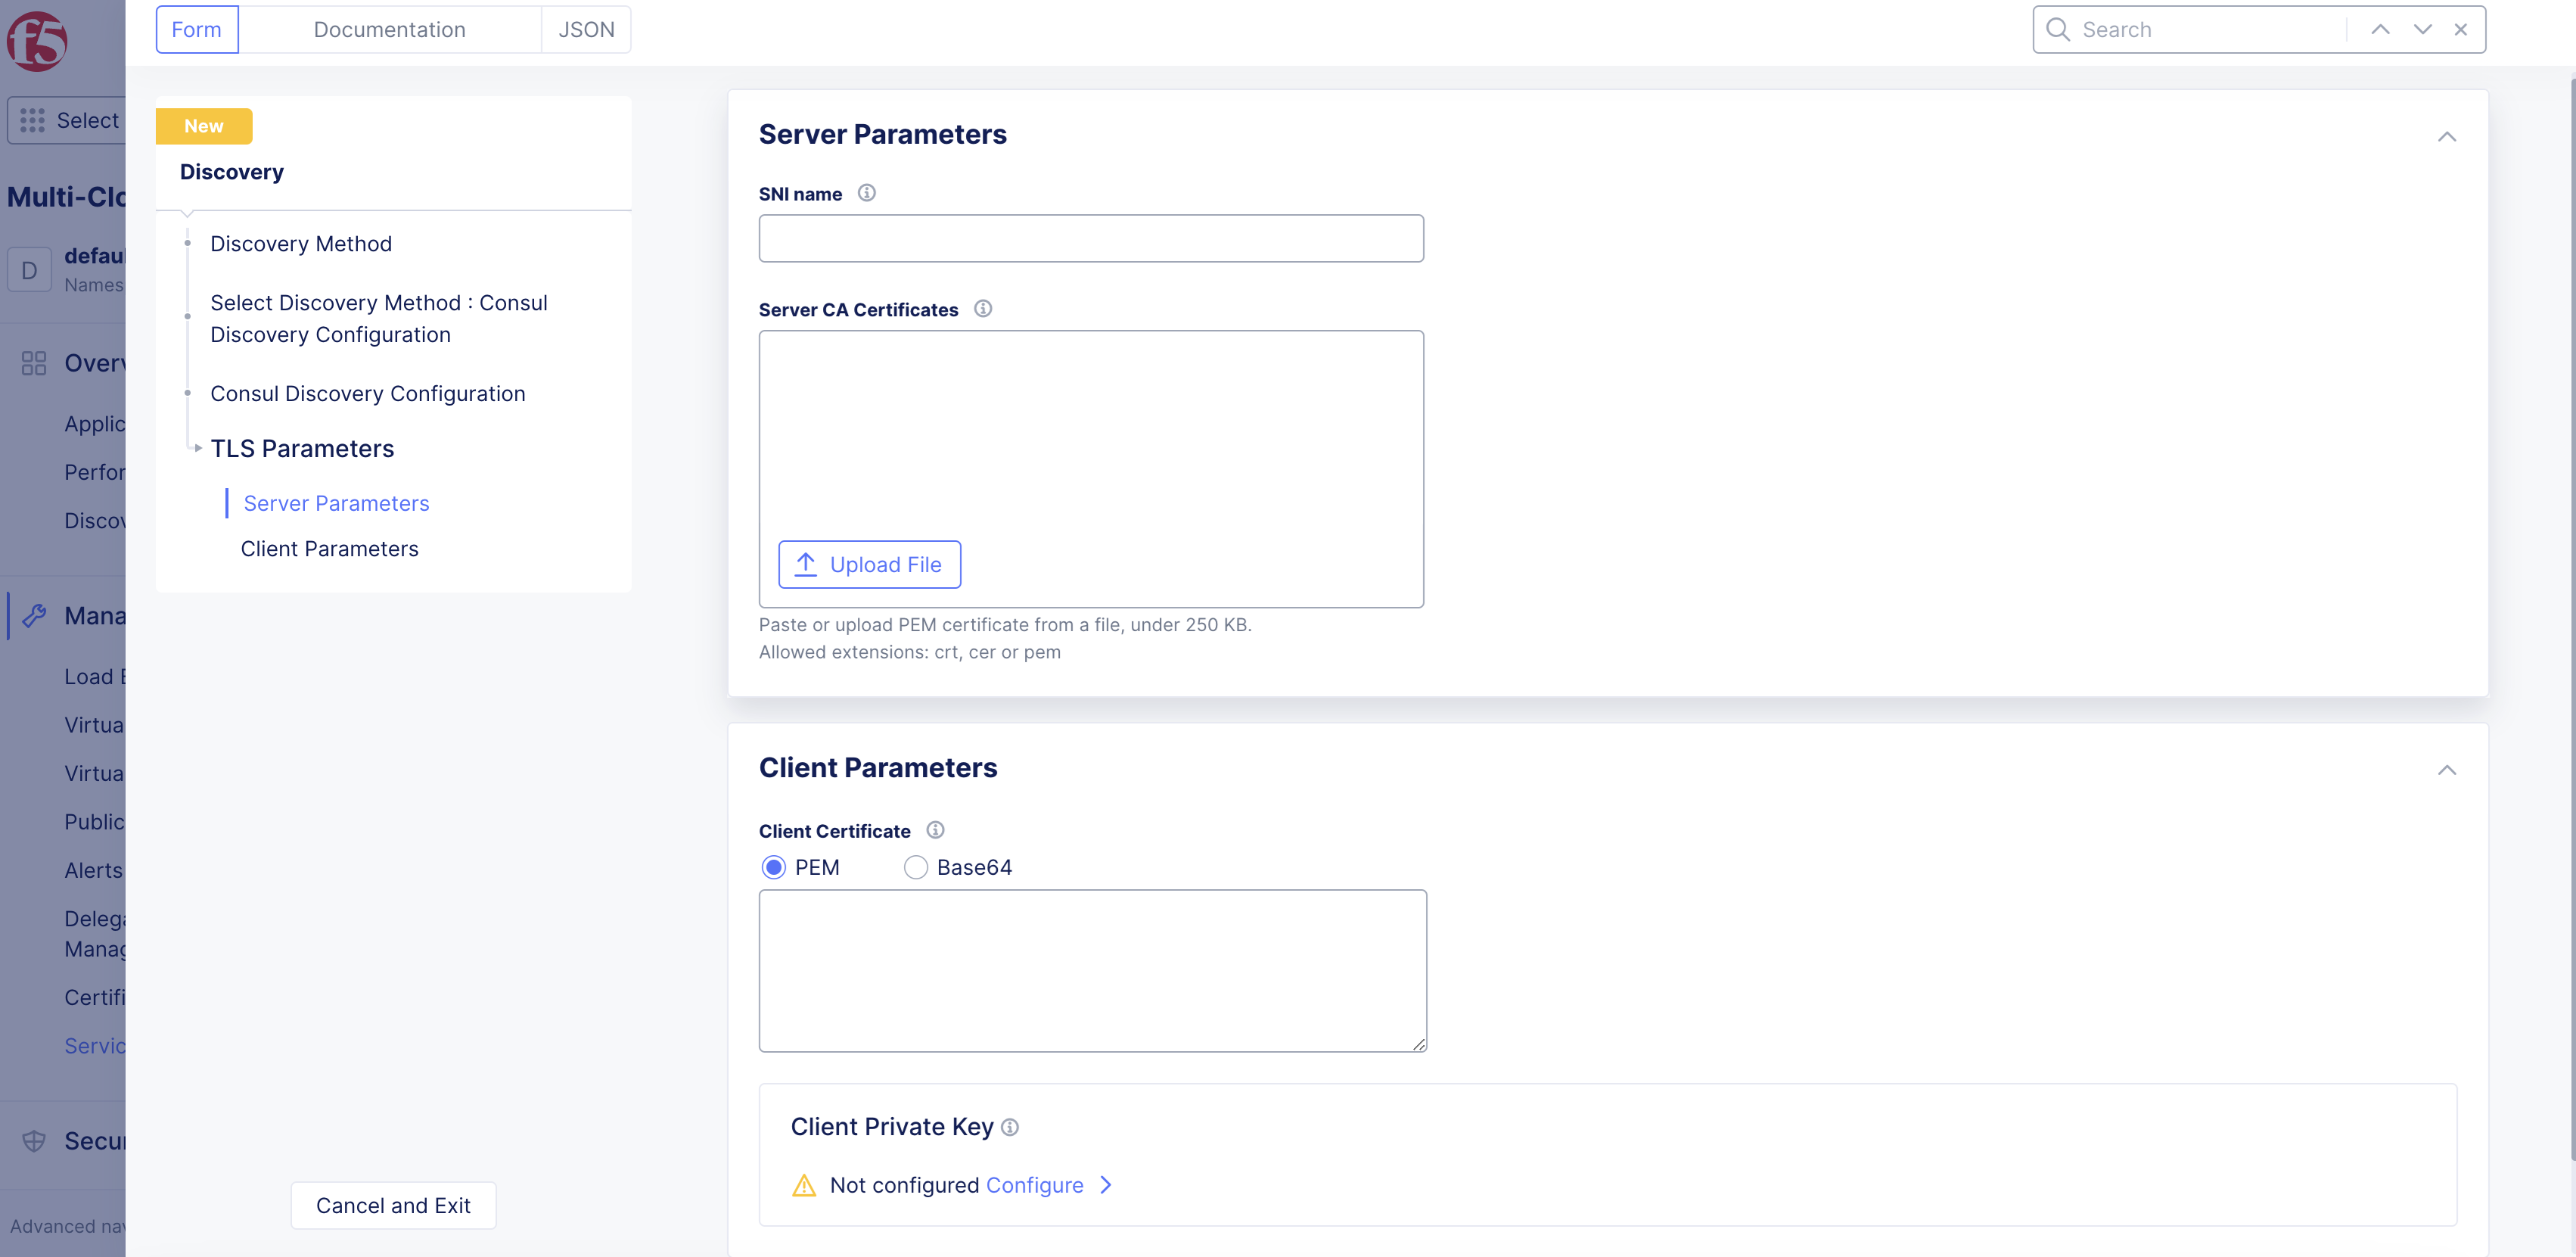Expand the TLS Parameters tree node

coord(198,448)
